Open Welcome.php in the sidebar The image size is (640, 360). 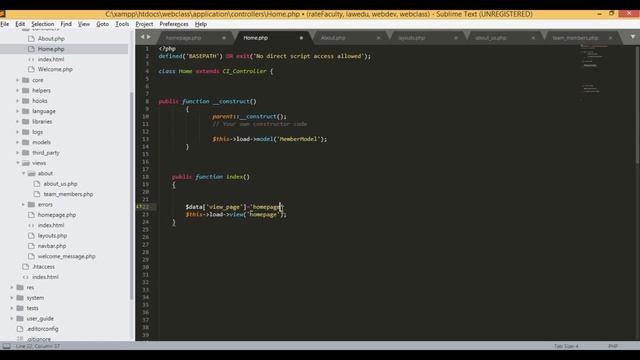click(55, 69)
